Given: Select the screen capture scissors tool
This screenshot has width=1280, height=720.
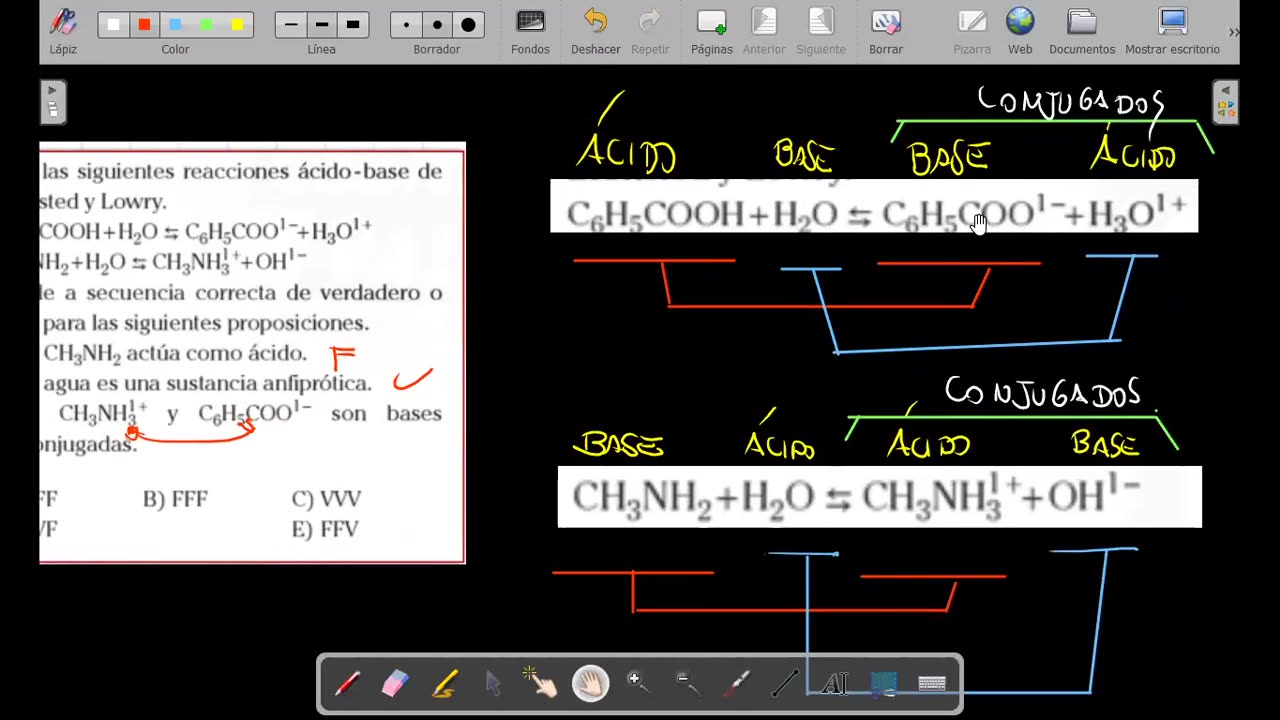Looking at the screenshot, I should tap(883, 684).
